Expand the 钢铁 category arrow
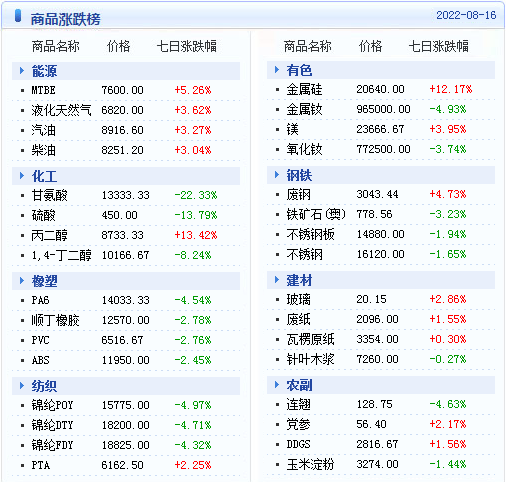This screenshot has height=482, width=506. pos(277,175)
